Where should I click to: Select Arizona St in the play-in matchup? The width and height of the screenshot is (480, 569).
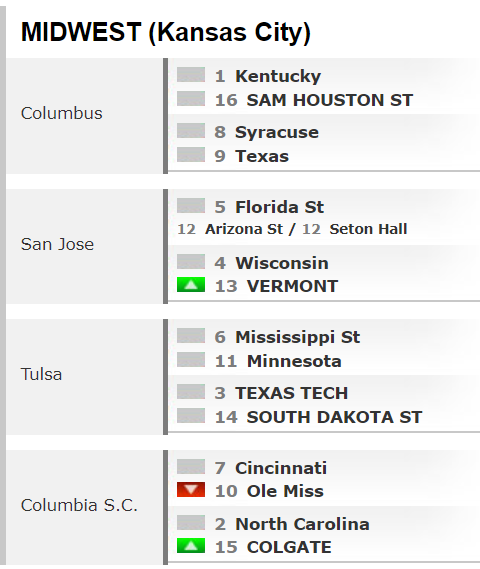[244, 229]
